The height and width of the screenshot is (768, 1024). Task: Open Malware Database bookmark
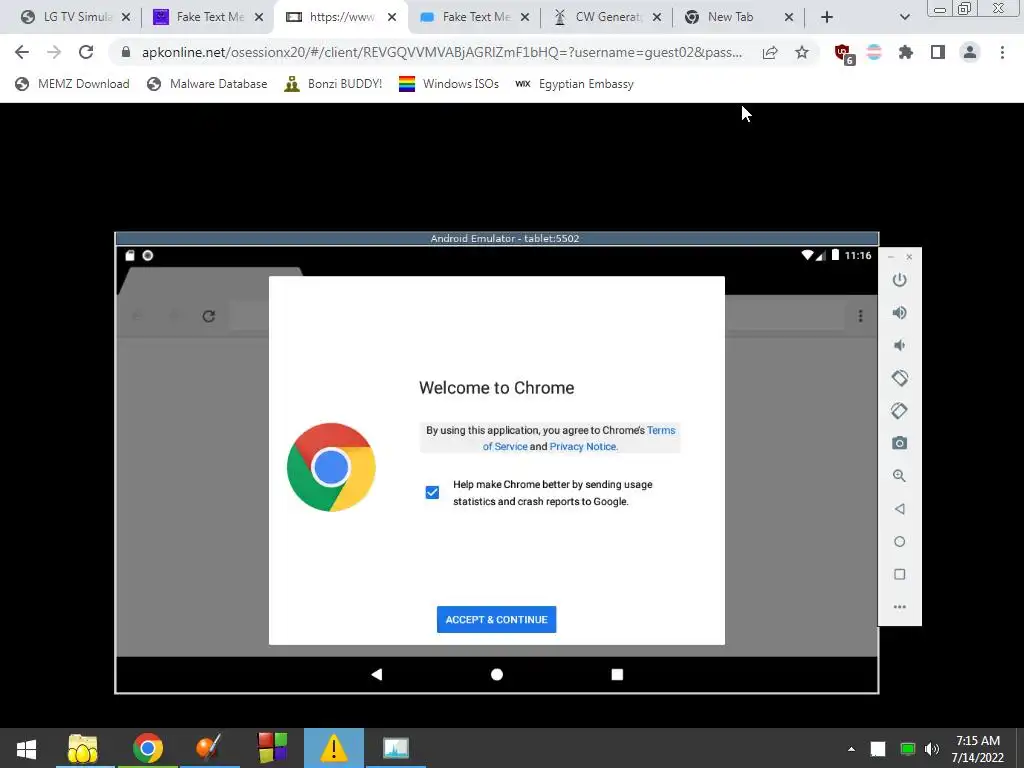click(207, 84)
